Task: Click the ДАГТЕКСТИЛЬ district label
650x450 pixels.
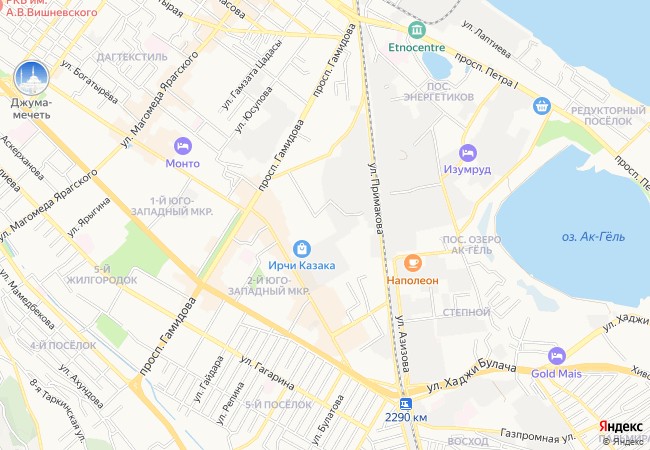Action: coord(132,57)
